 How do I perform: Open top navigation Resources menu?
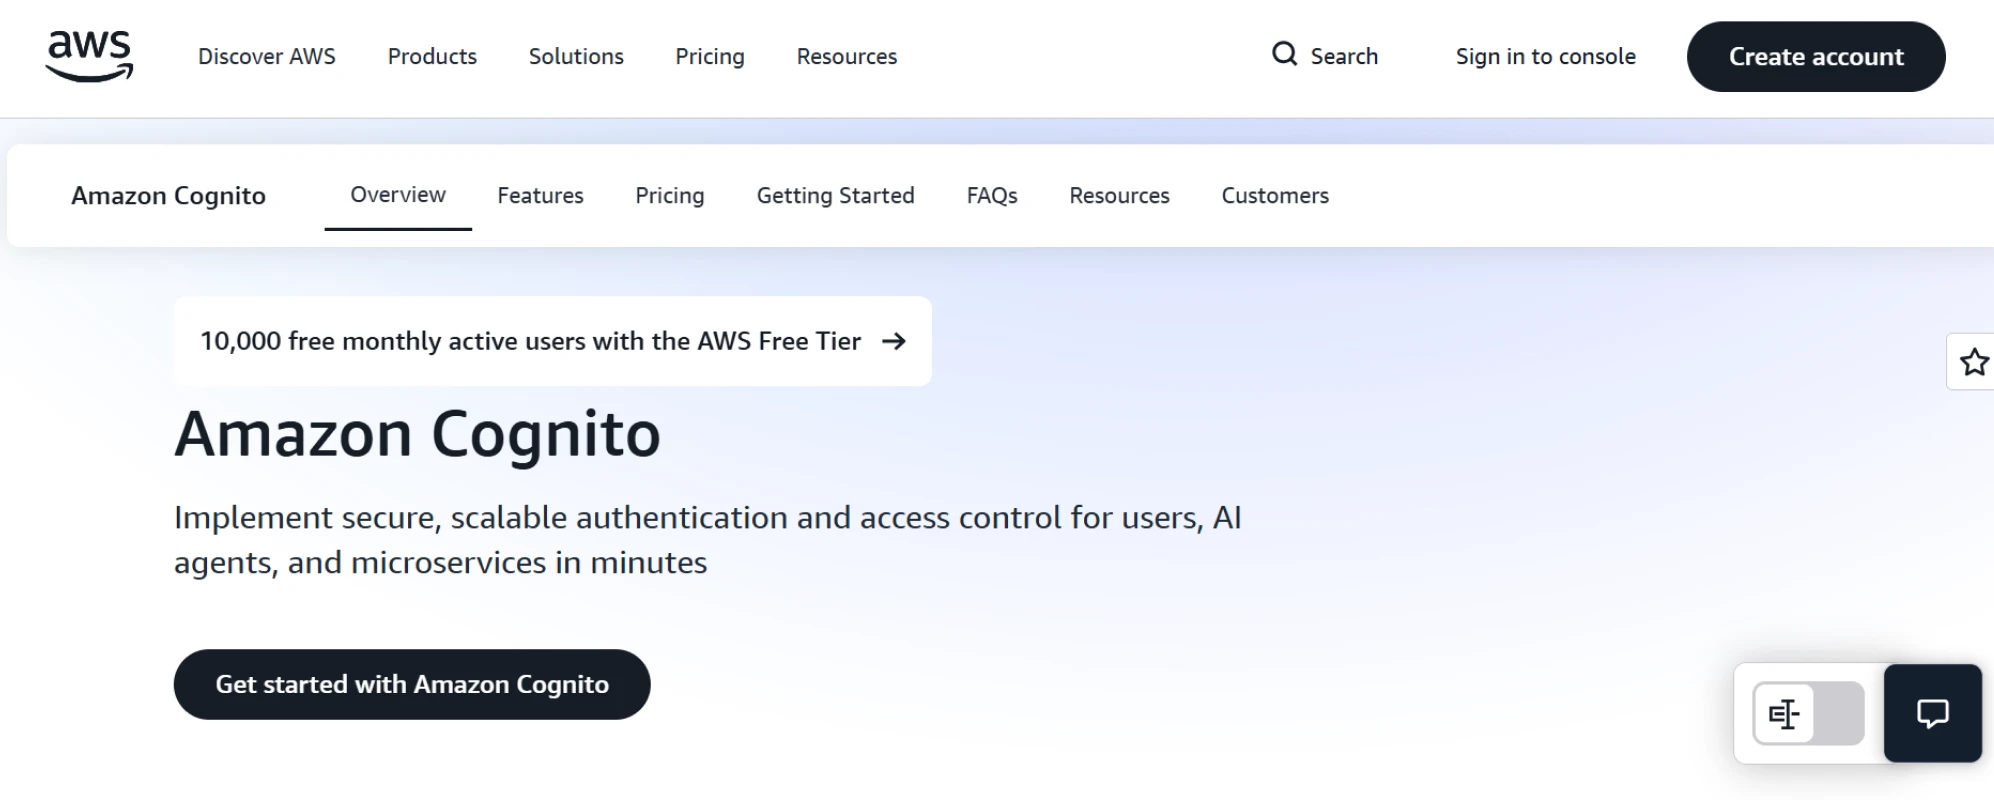pos(847,57)
